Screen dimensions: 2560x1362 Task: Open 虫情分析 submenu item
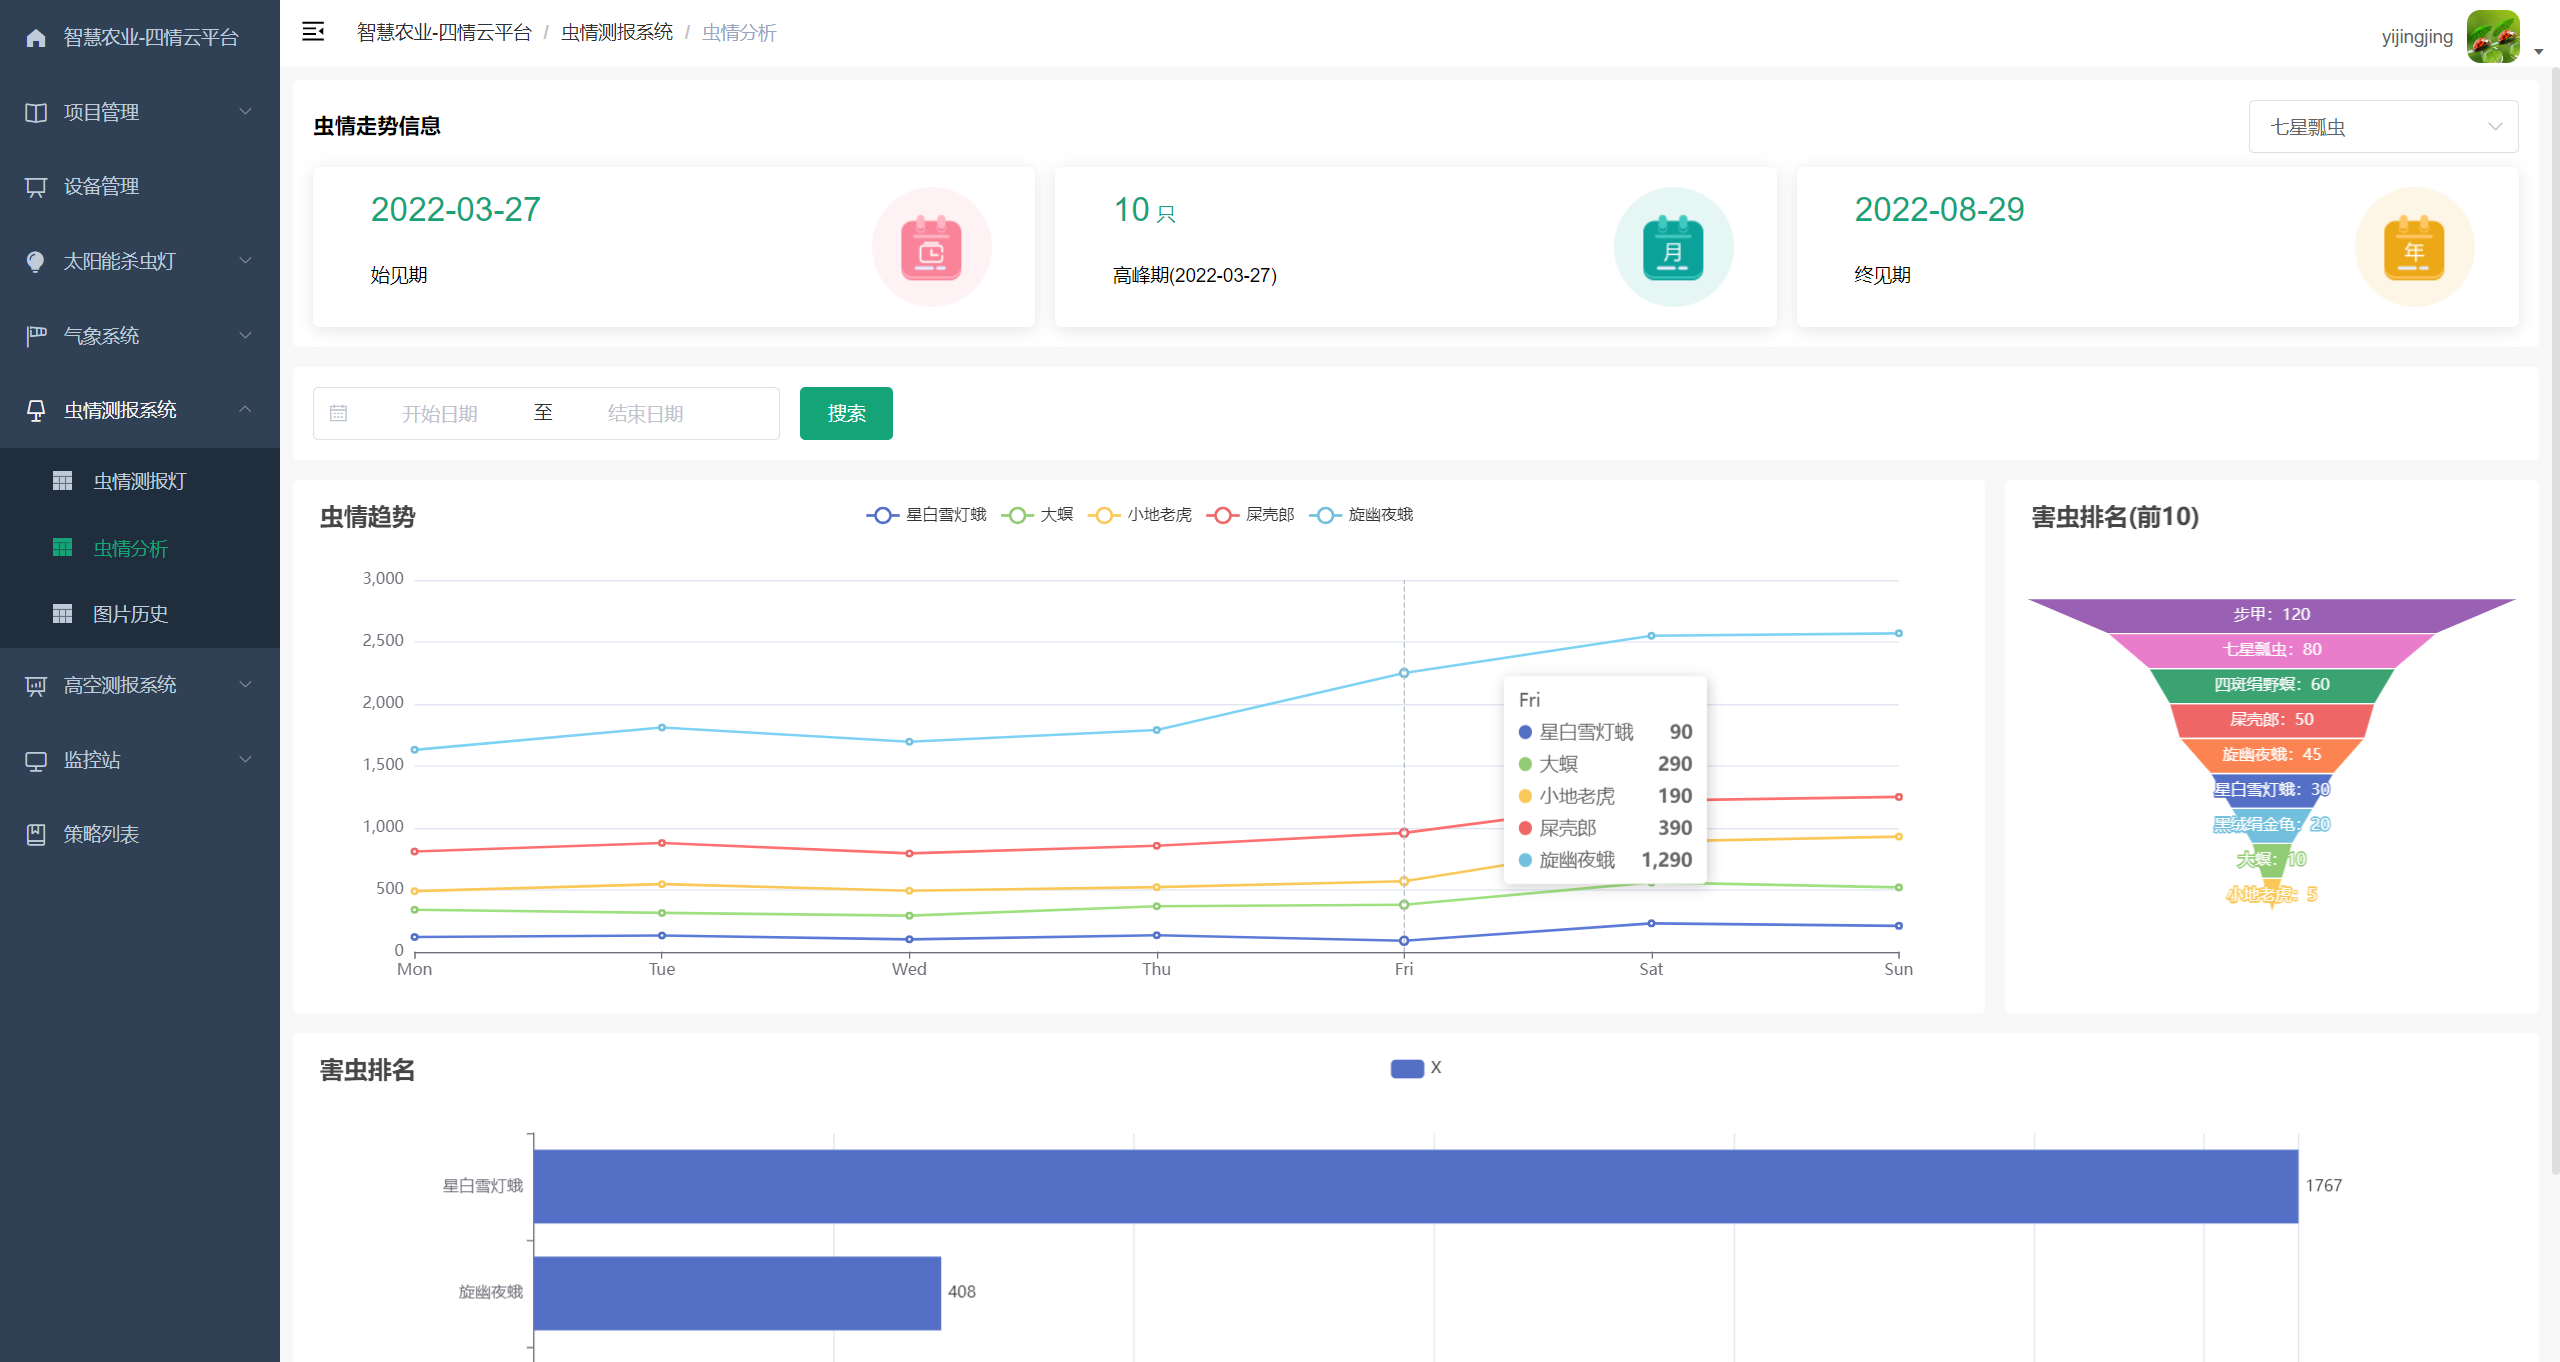click(x=140, y=548)
